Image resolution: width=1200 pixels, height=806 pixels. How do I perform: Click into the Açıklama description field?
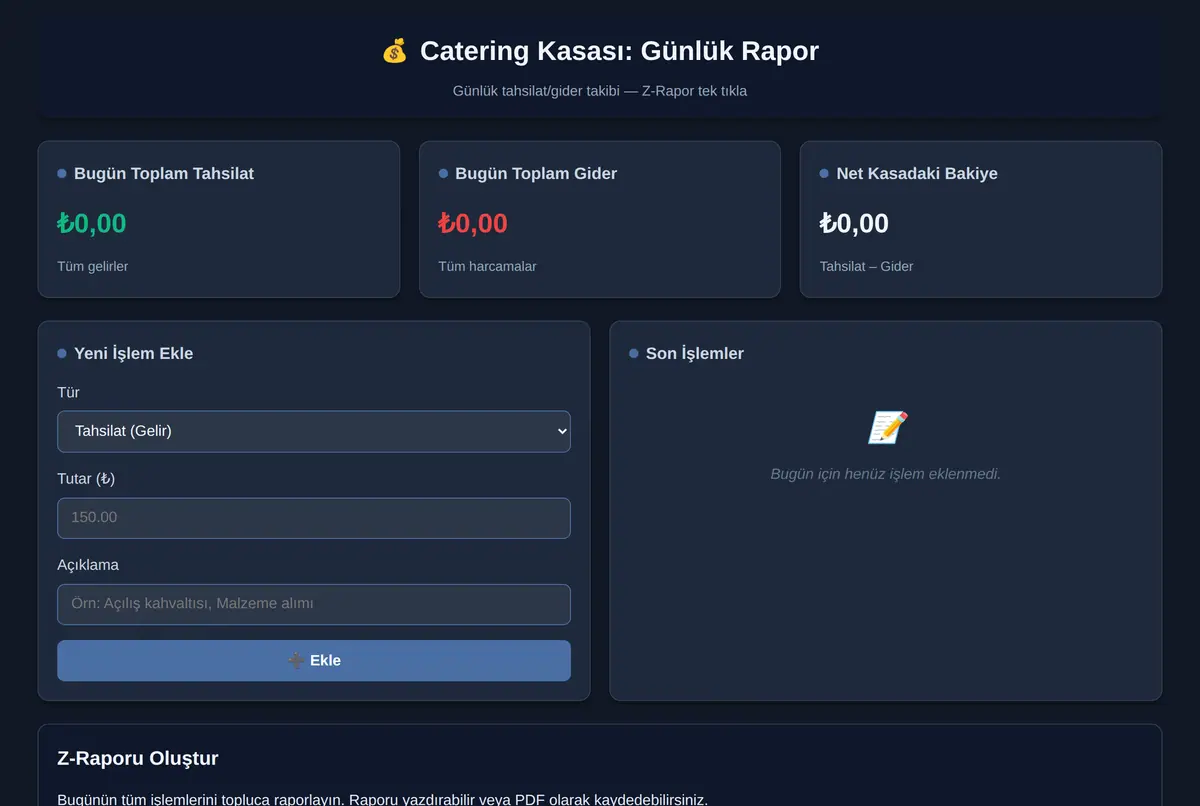tap(314, 604)
